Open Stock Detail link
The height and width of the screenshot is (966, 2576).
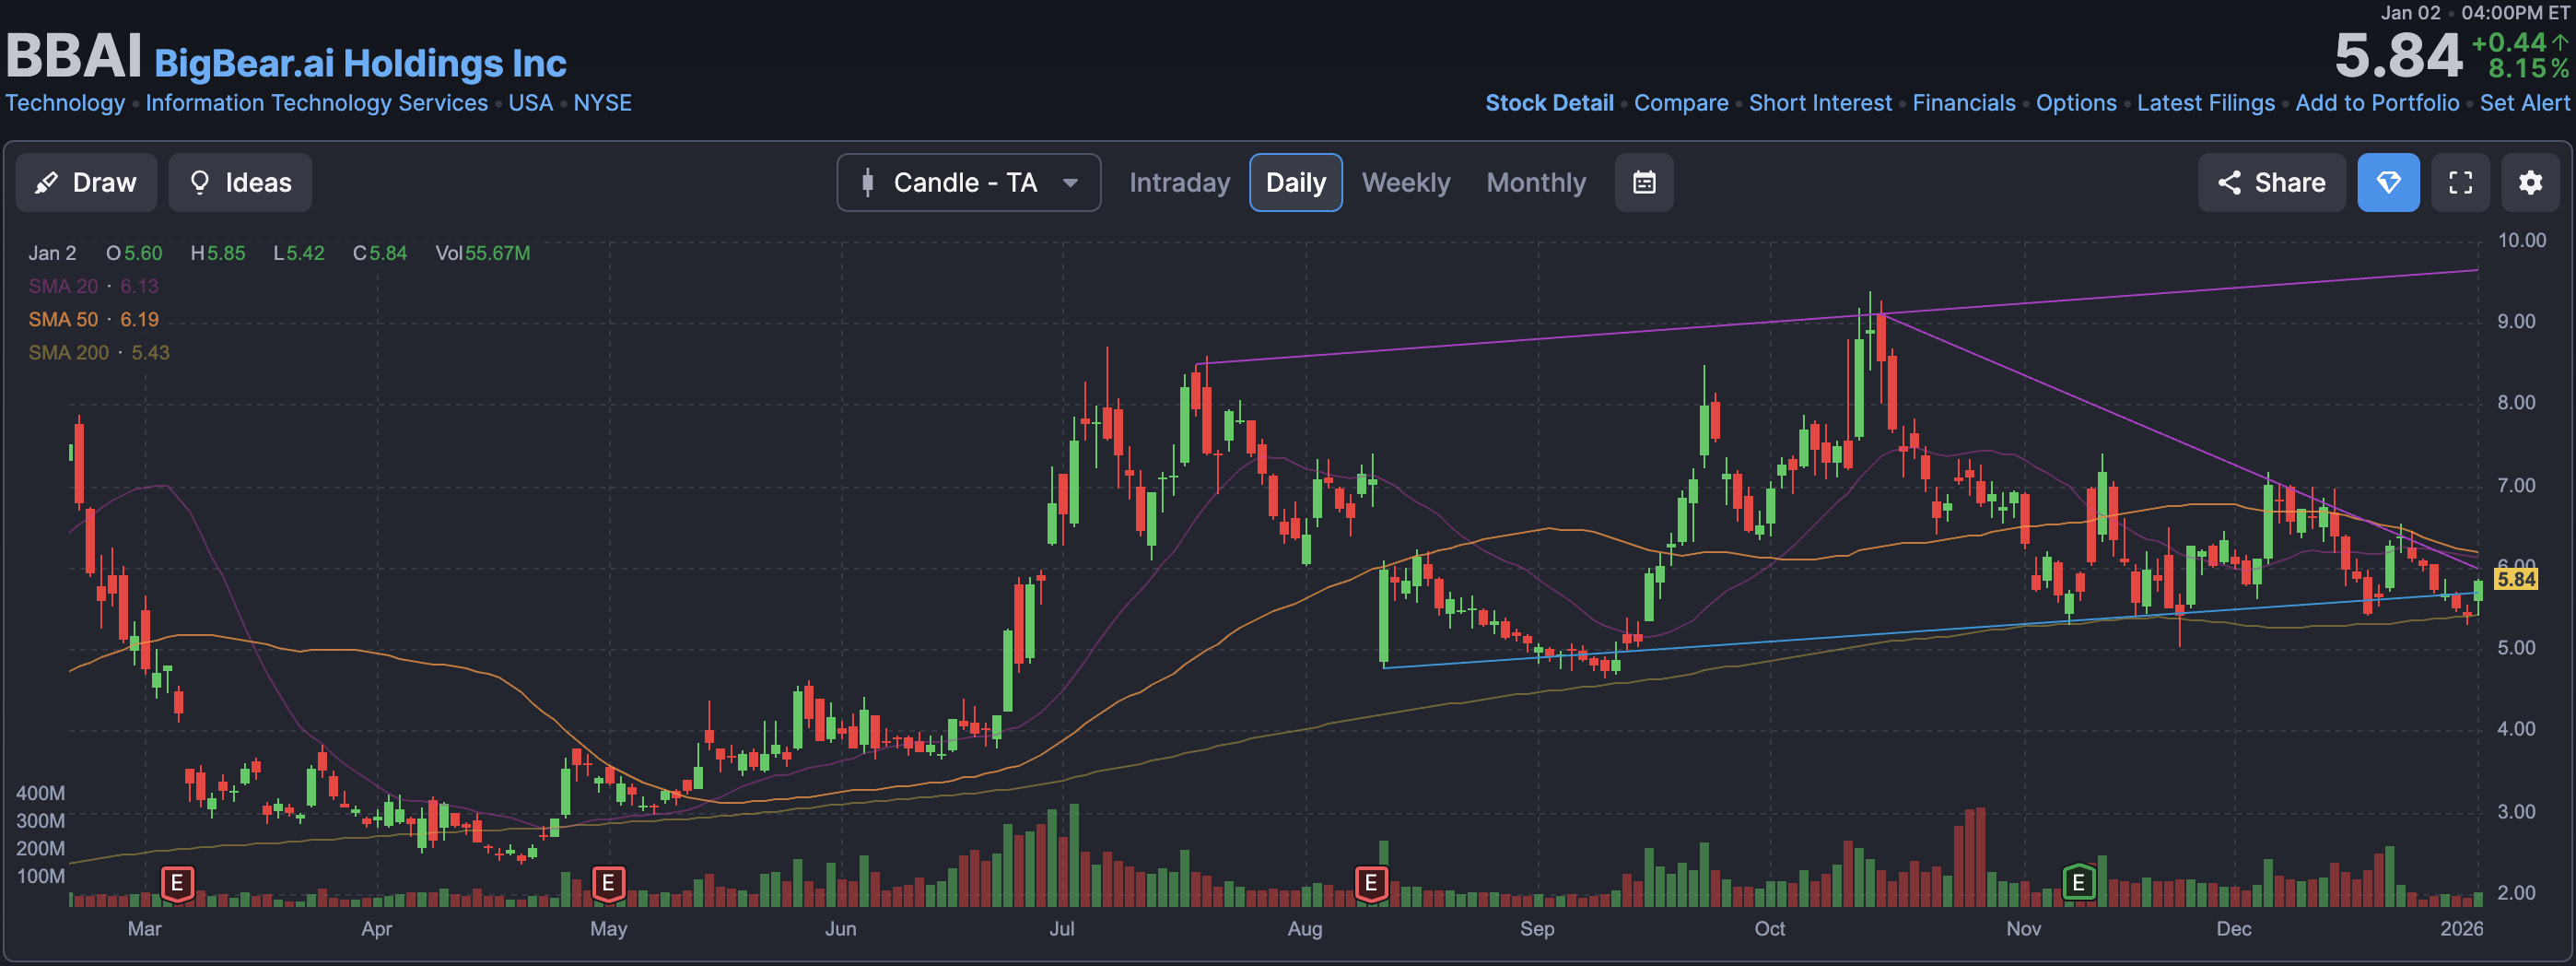(x=1549, y=103)
